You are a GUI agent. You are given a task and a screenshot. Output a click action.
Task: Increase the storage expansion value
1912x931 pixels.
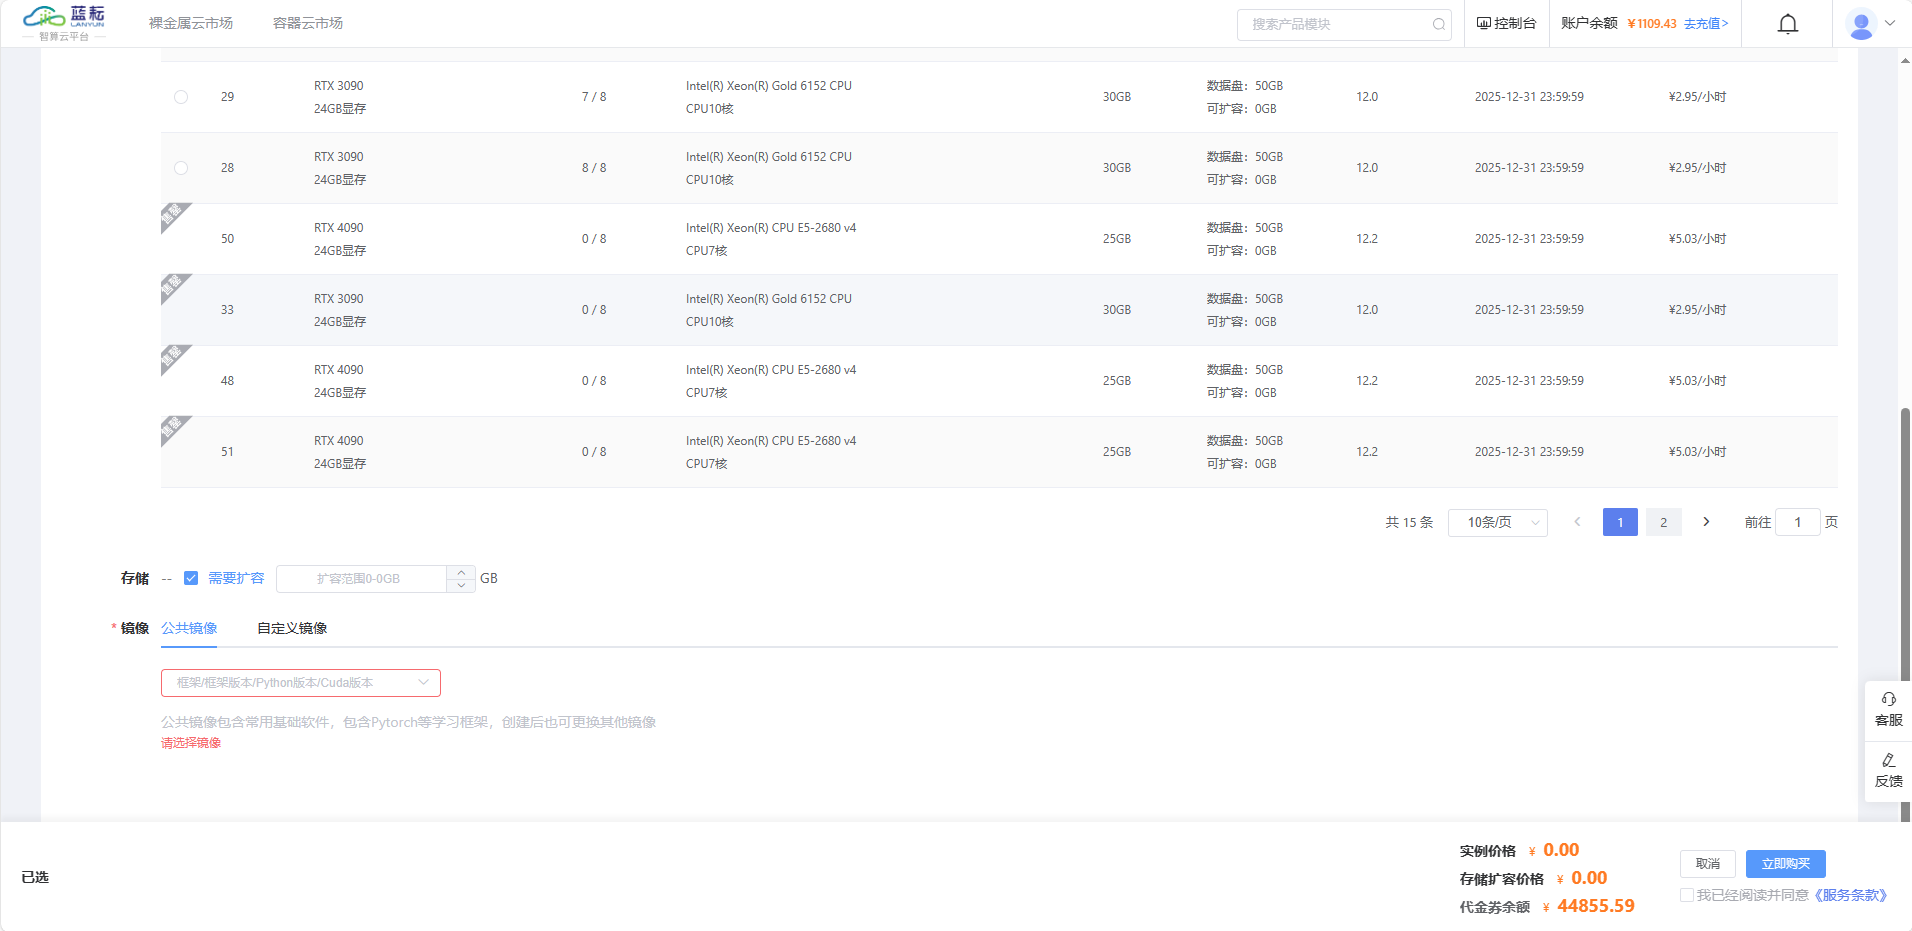pyautogui.click(x=461, y=572)
